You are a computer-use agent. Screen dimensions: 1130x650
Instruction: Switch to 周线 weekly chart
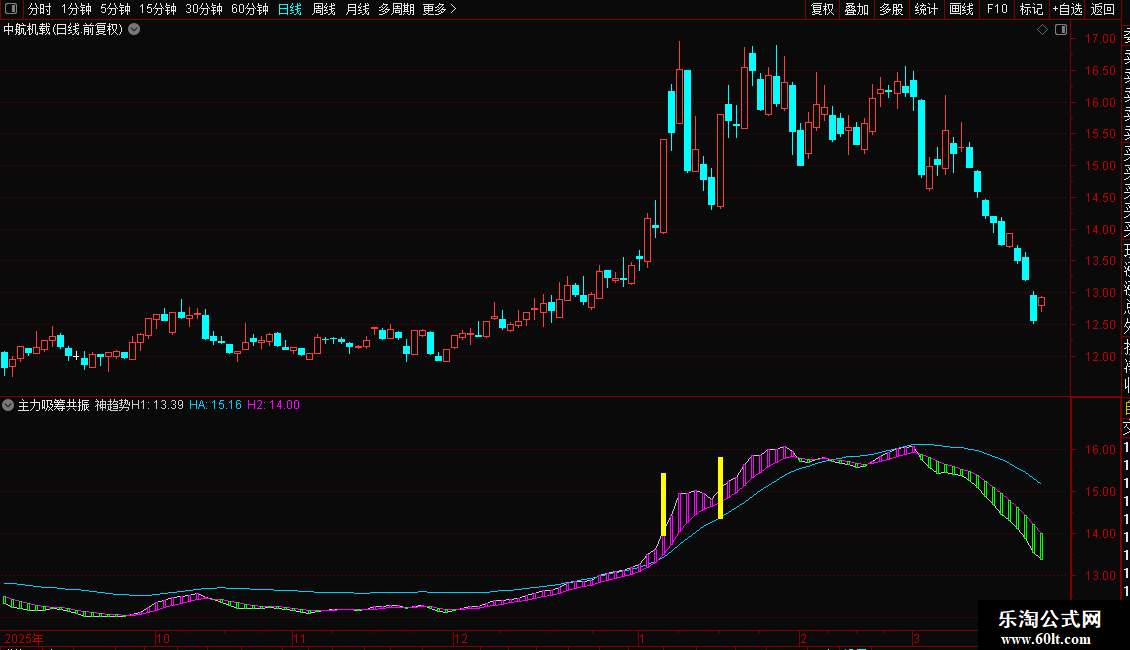click(x=324, y=9)
